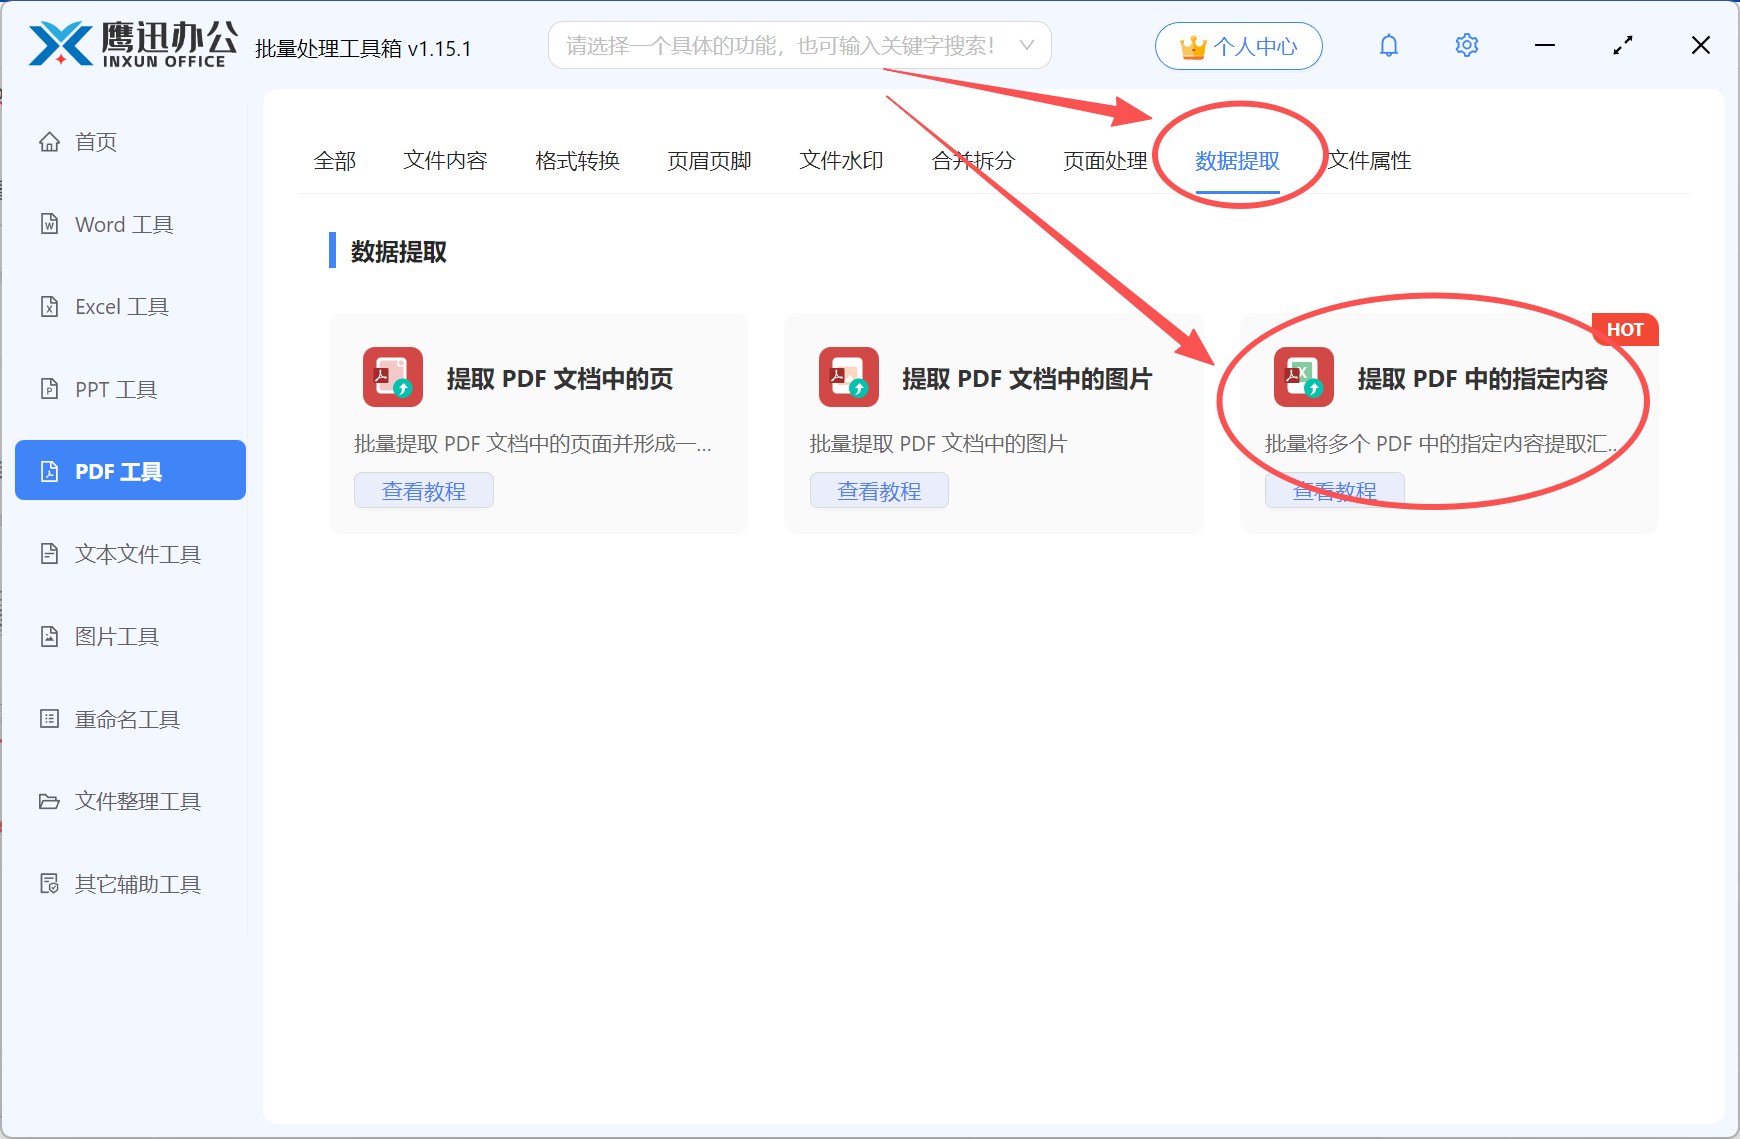Click the 鹰迅办公 logo

pyautogui.click(x=133, y=45)
